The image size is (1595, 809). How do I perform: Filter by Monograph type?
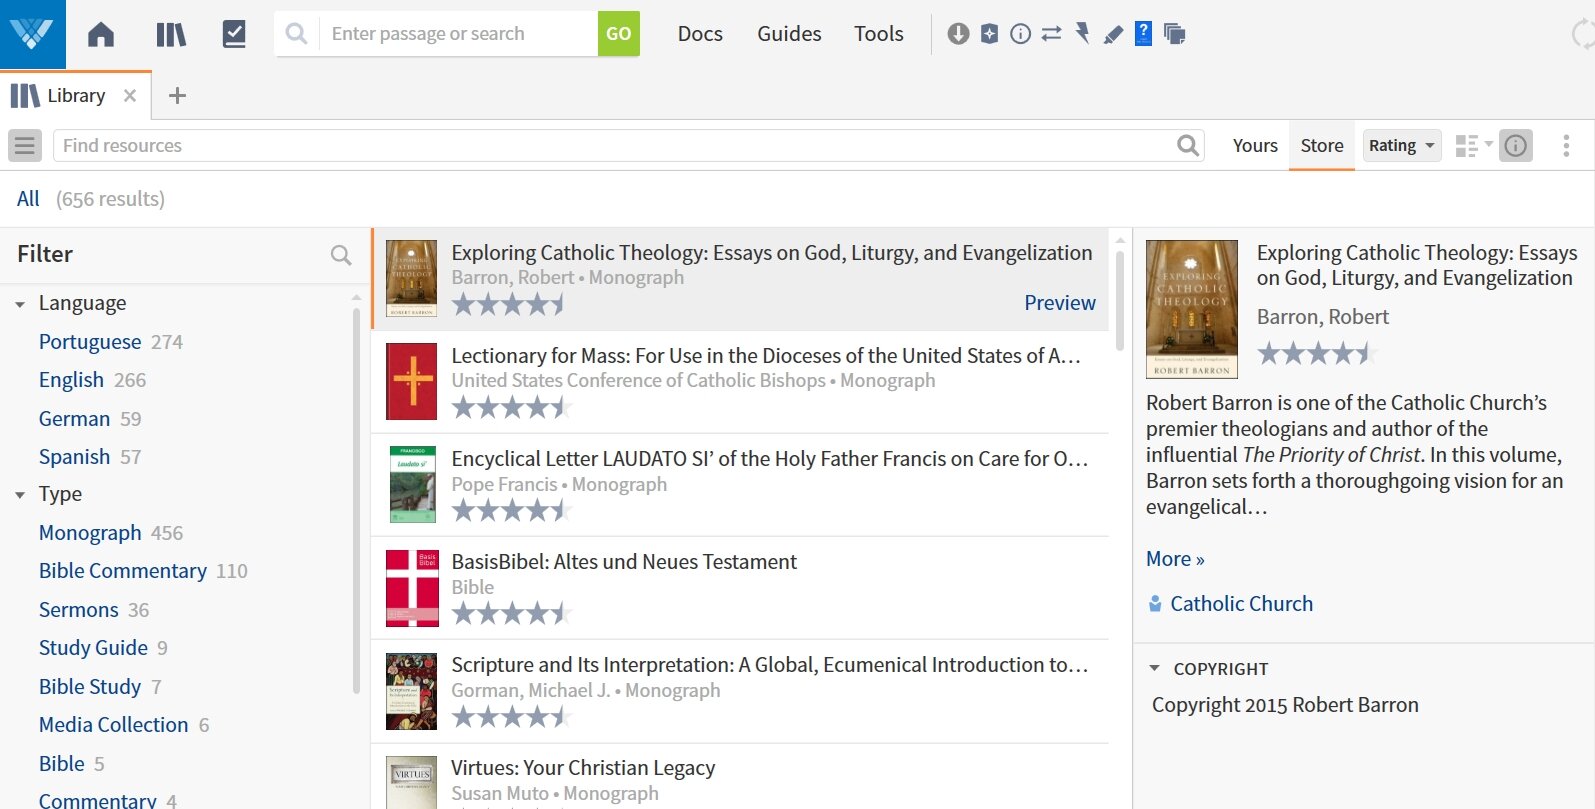click(x=90, y=533)
